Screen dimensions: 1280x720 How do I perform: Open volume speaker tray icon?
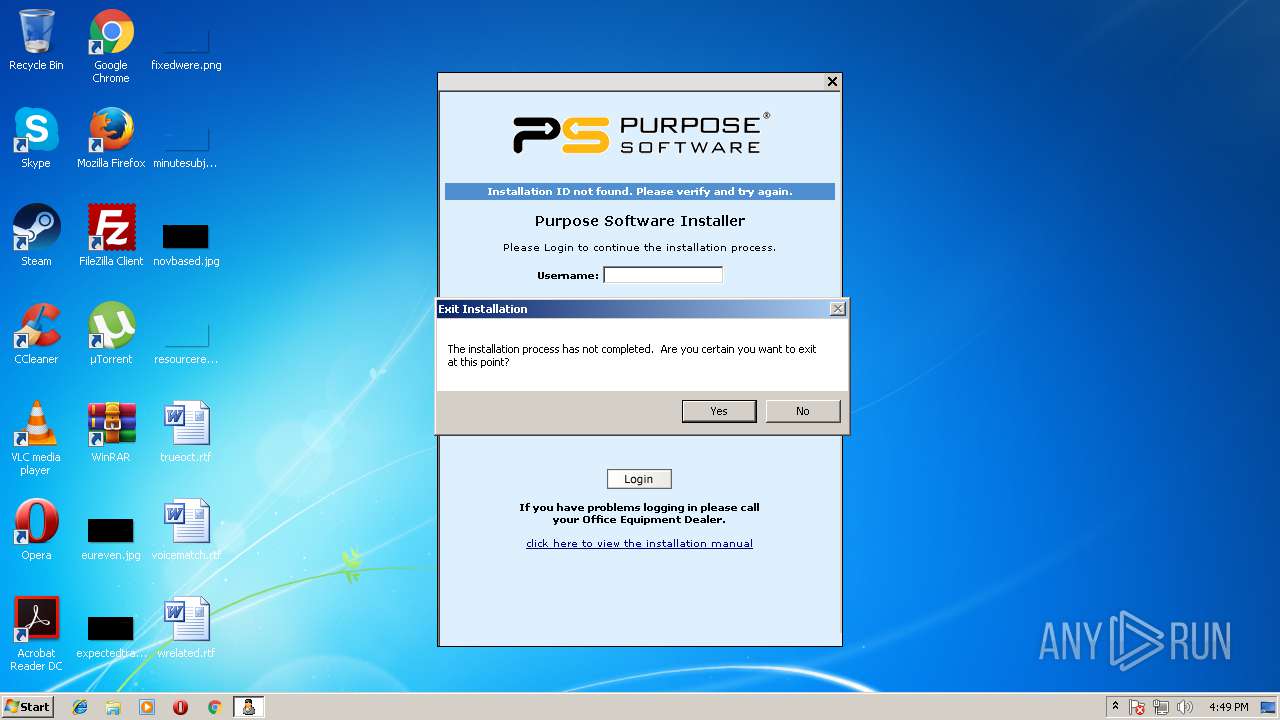click(x=1185, y=707)
